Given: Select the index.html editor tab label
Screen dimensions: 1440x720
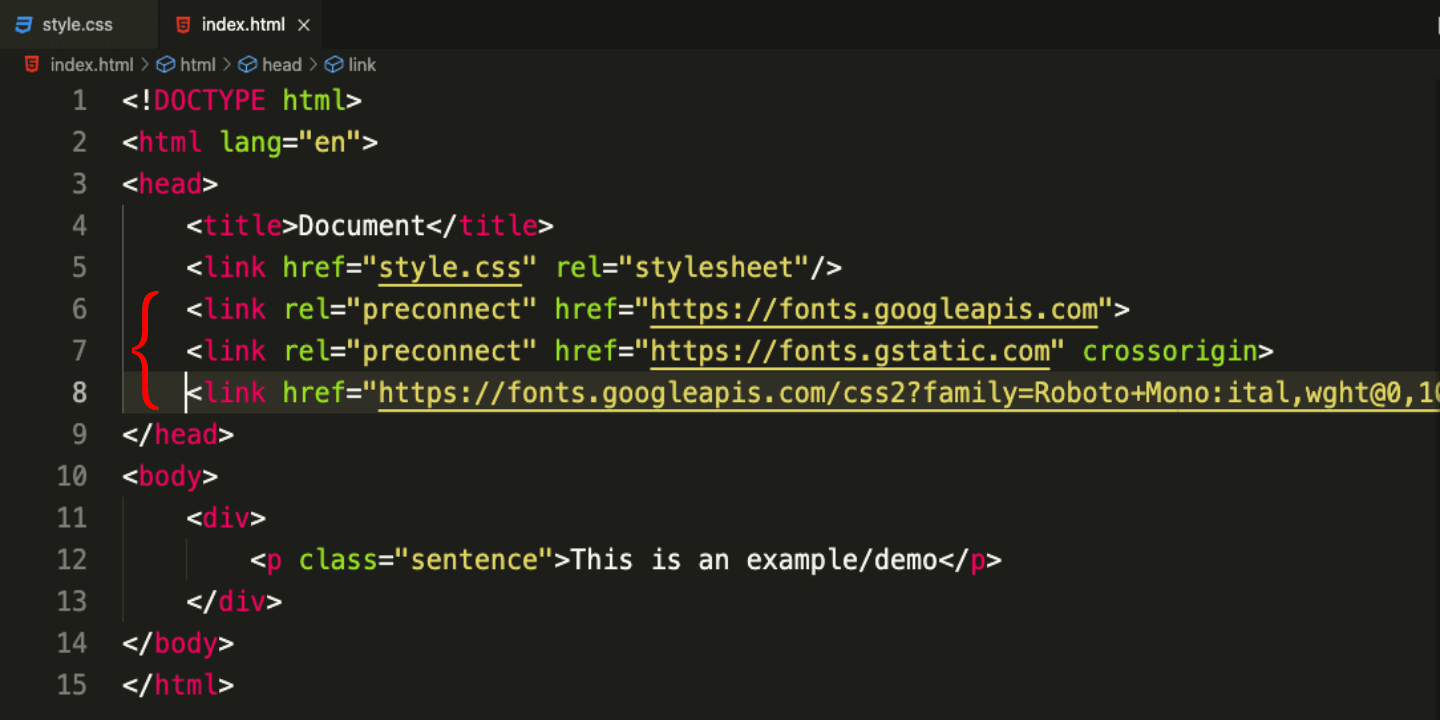Looking at the screenshot, I should coord(243,24).
